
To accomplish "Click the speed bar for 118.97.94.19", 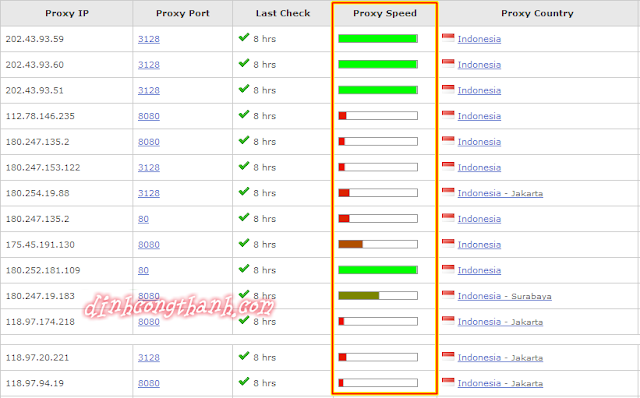I will coord(378,383).
